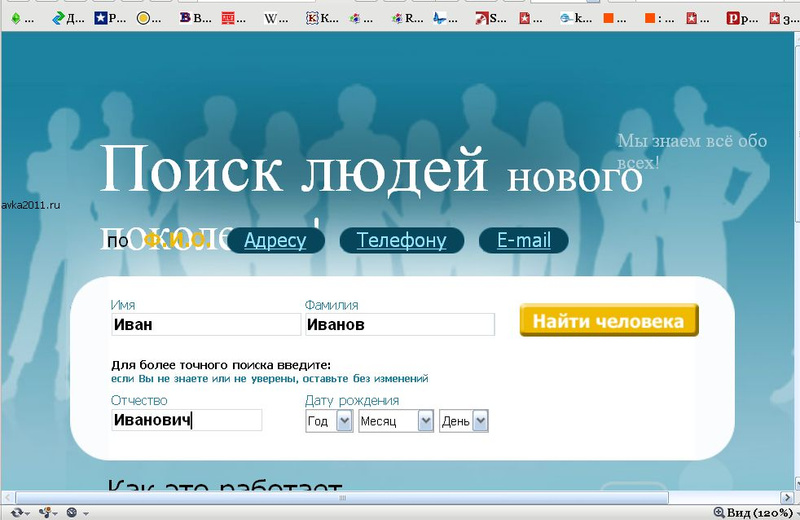The image size is (800, 520).
Task: Click the first status bar sync icon
Action: pyautogui.click(x=16, y=512)
